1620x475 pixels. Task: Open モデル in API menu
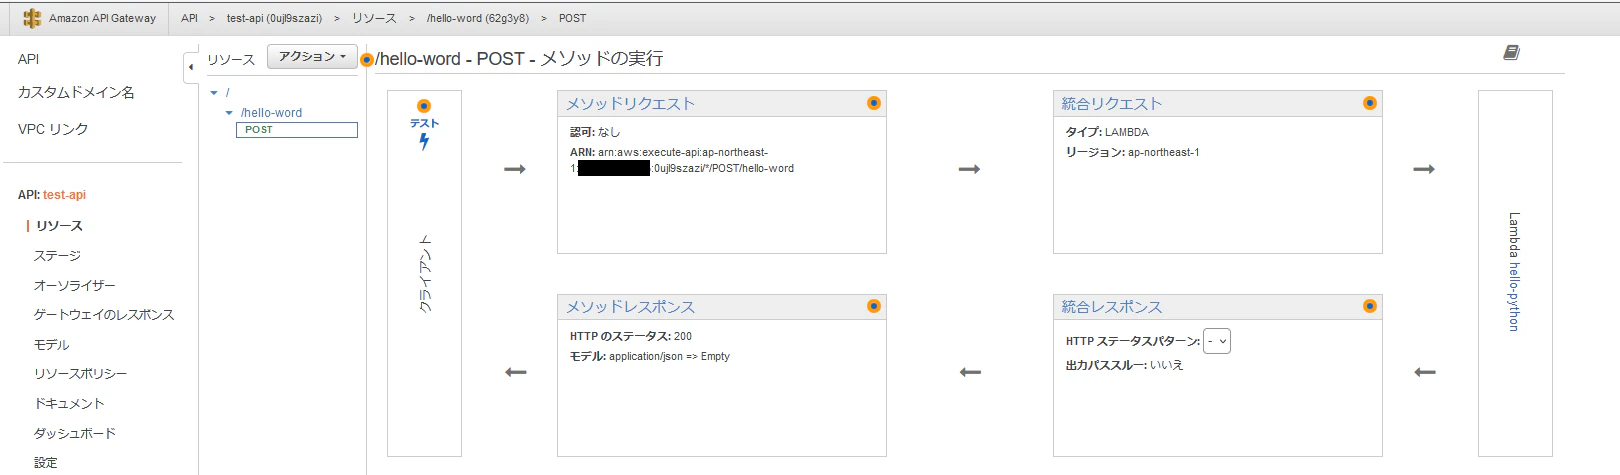tap(51, 345)
